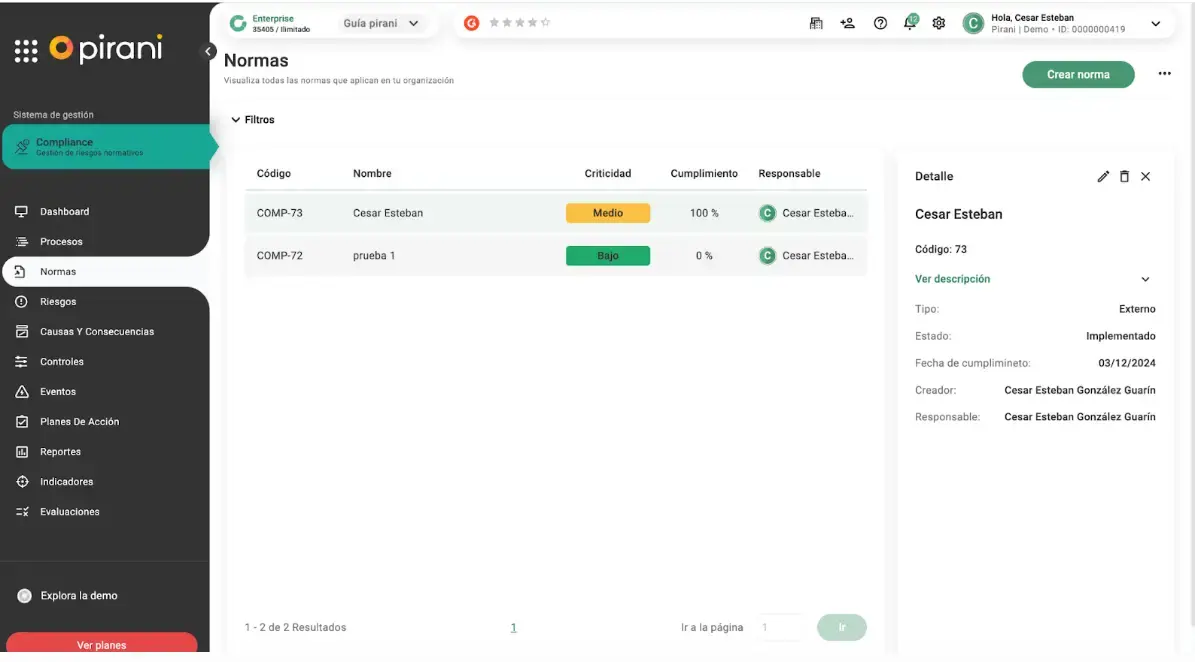Open the notifications bell icon

910,23
